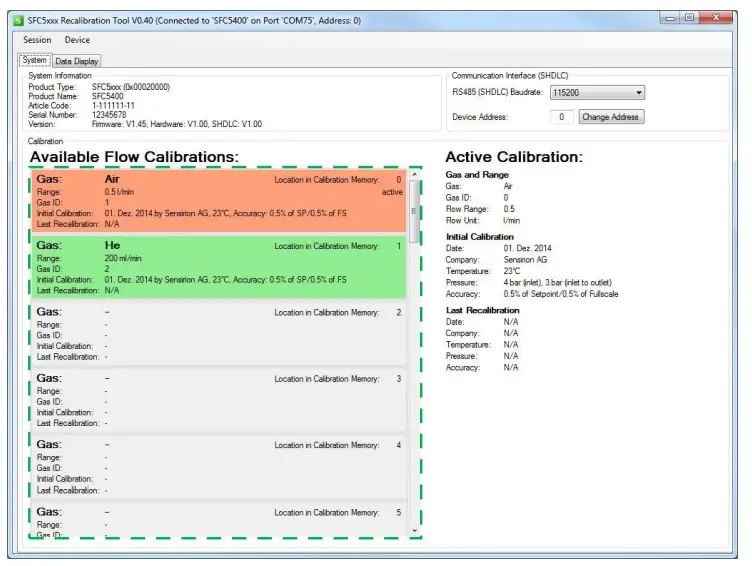This screenshot has width=752, height=566.
Task: Minimize the Recalibration Tool window
Action: click(x=670, y=18)
